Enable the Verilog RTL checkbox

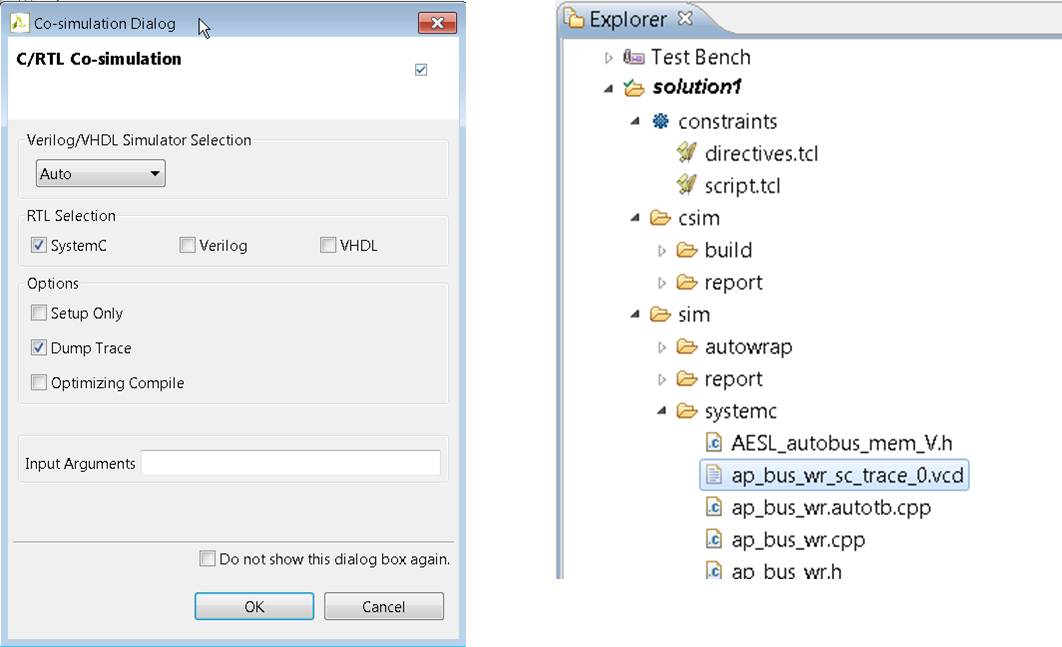pyautogui.click(x=187, y=244)
